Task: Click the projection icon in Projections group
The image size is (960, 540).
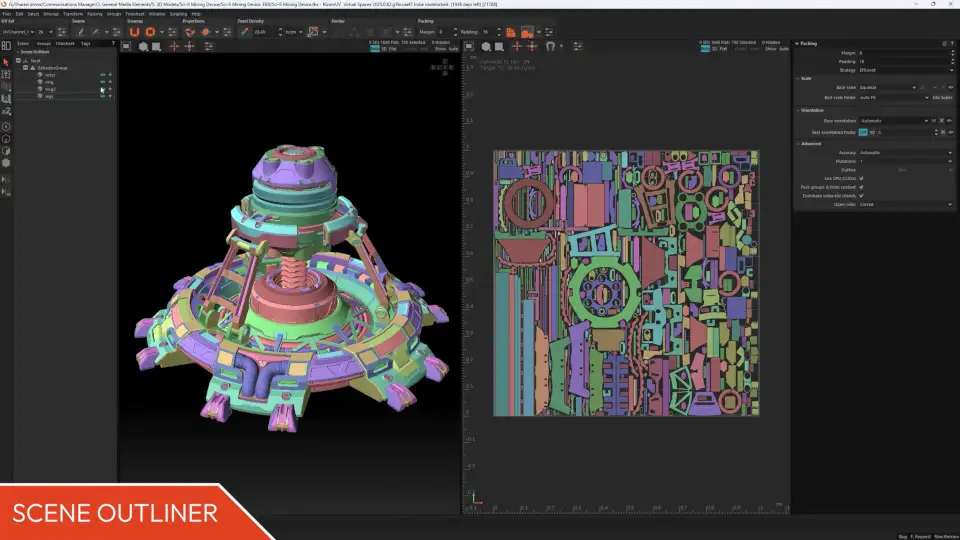Action: (189, 32)
